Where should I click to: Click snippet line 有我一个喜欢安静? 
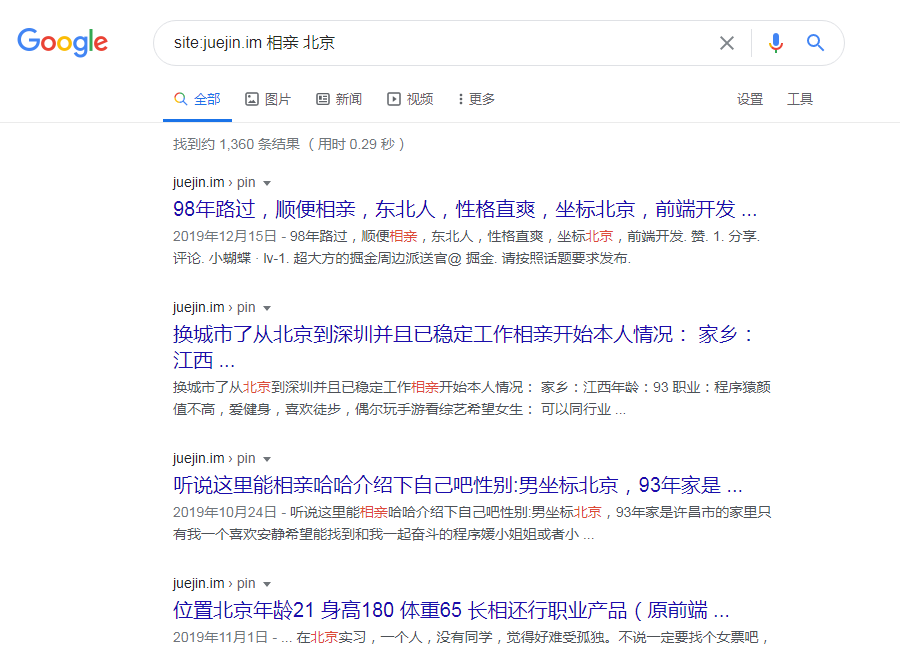point(383,535)
